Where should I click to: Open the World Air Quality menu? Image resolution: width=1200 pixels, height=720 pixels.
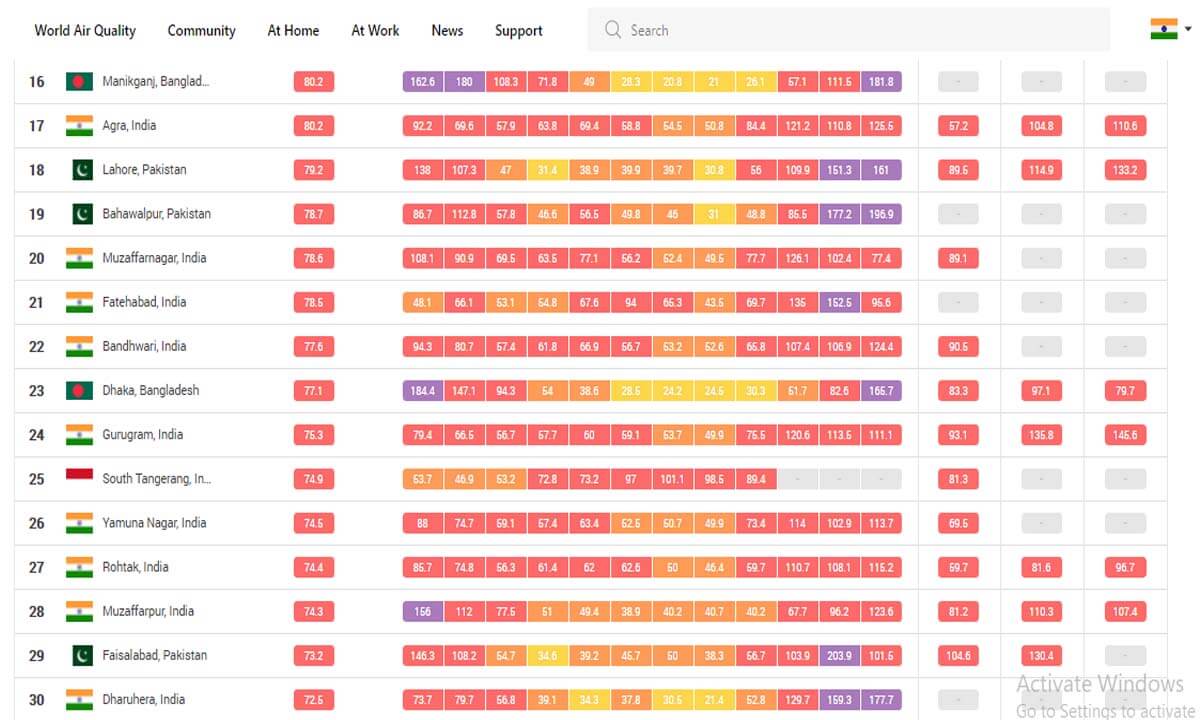[x=85, y=30]
